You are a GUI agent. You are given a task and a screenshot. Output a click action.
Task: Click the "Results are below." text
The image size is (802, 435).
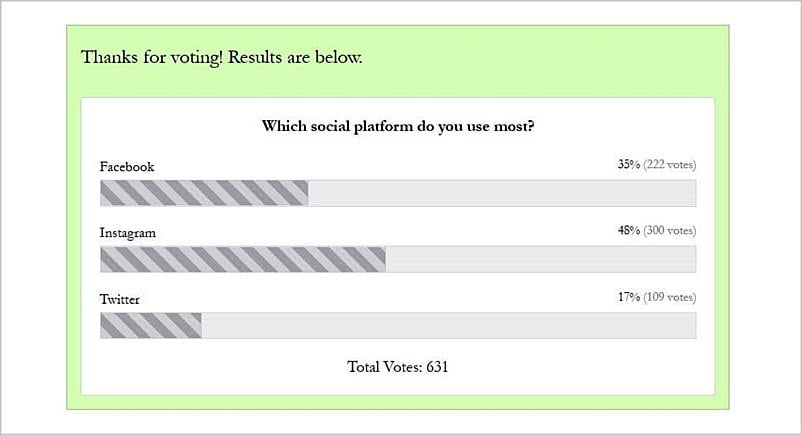pos(295,57)
